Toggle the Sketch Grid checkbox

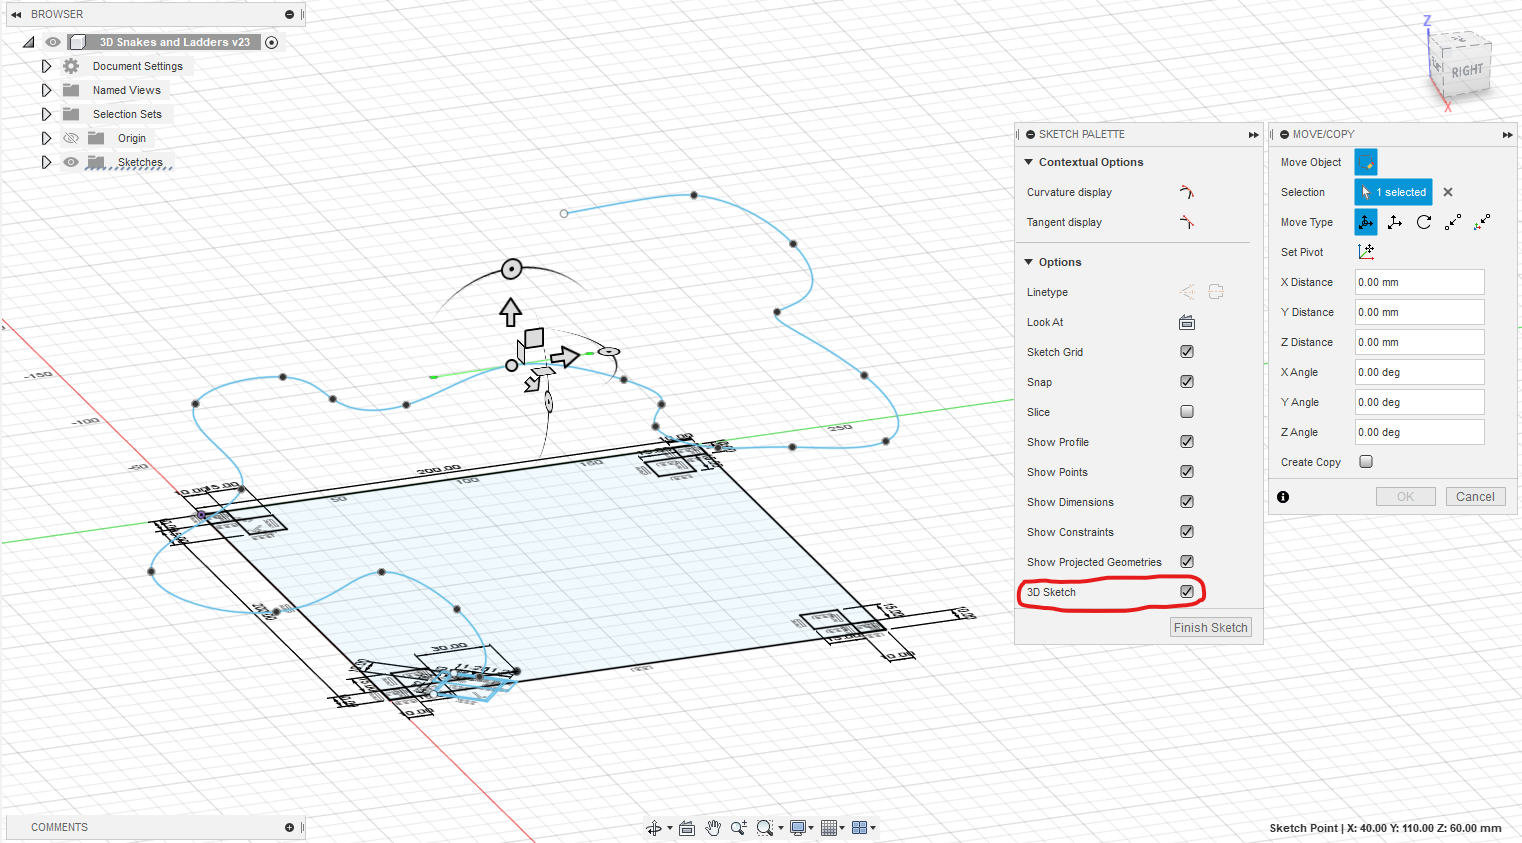(x=1187, y=352)
